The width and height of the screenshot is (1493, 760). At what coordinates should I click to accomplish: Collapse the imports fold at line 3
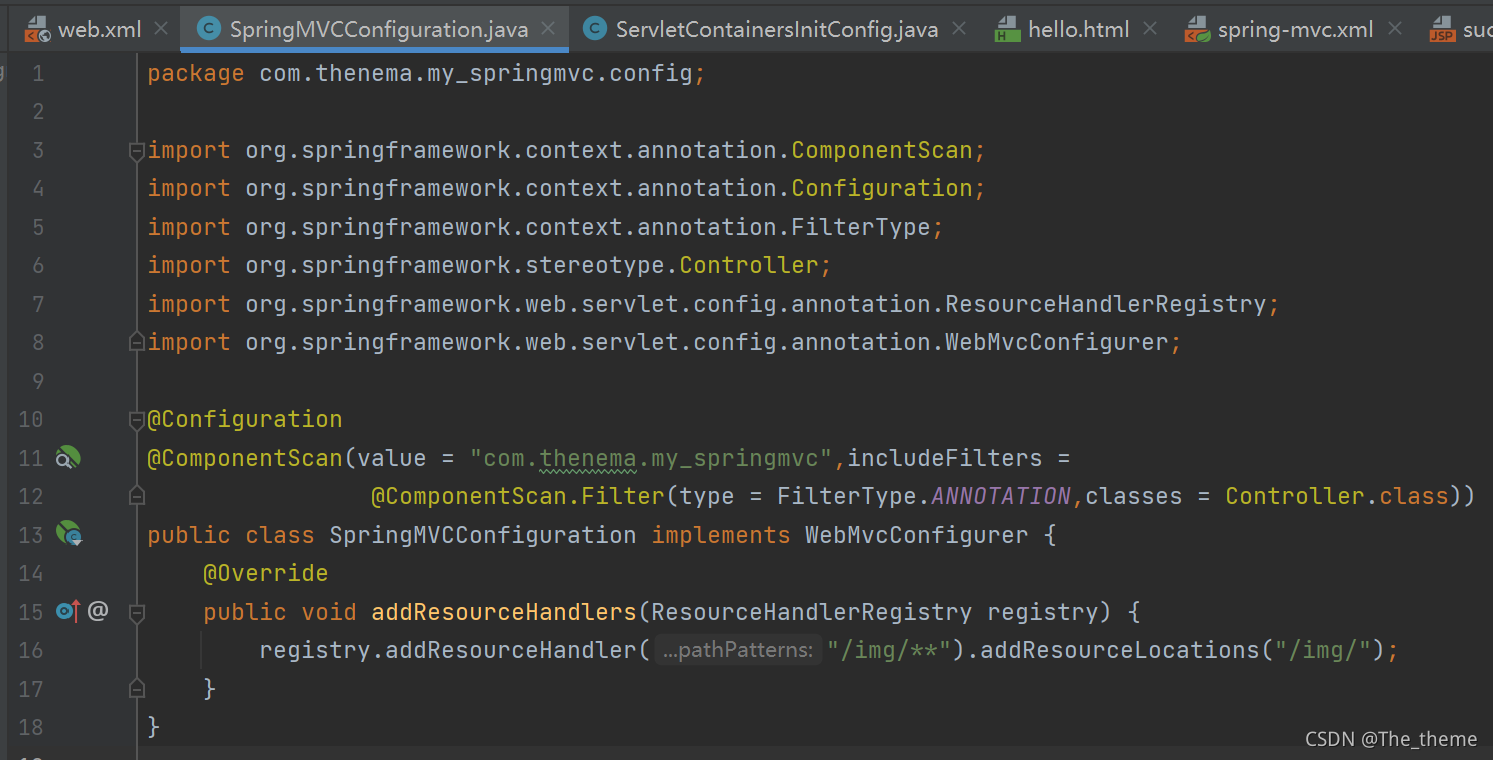pyautogui.click(x=137, y=151)
